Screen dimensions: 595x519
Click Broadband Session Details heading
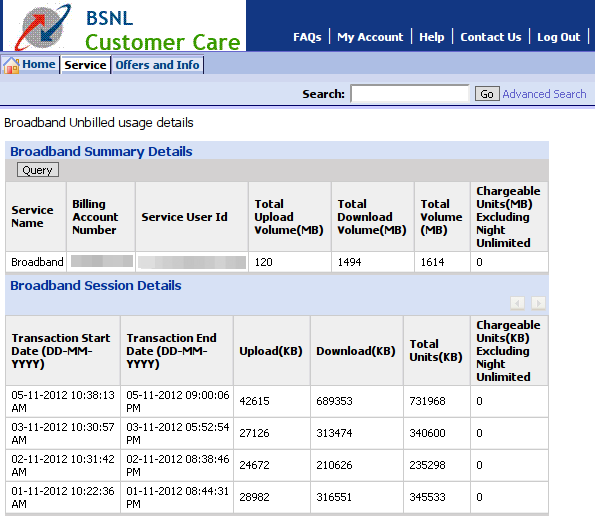tap(96, 285)
